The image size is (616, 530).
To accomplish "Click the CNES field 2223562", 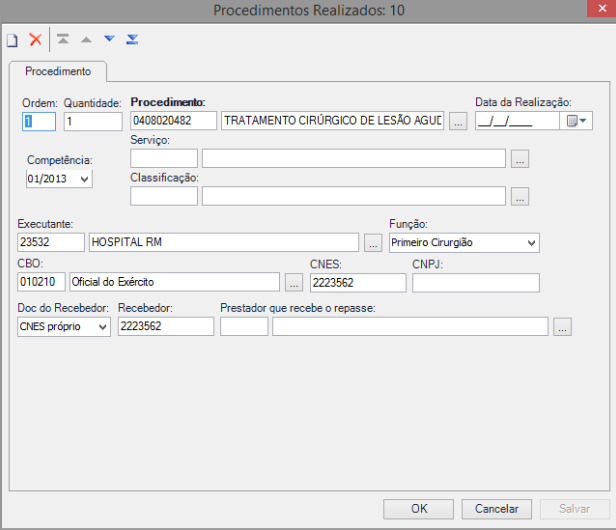I will [358, 283].
